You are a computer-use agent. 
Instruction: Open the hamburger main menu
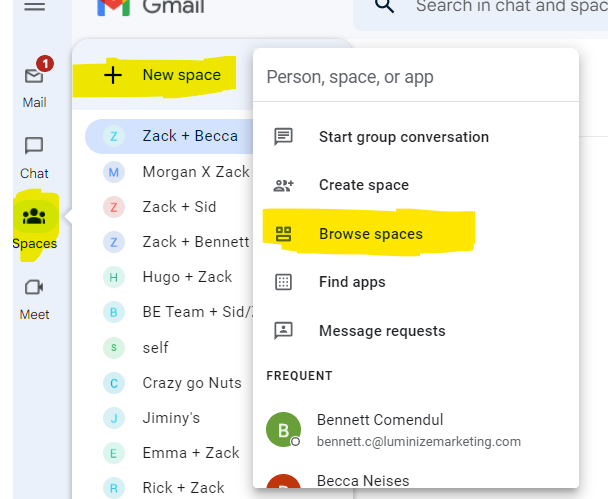click(x=35, y=5)
